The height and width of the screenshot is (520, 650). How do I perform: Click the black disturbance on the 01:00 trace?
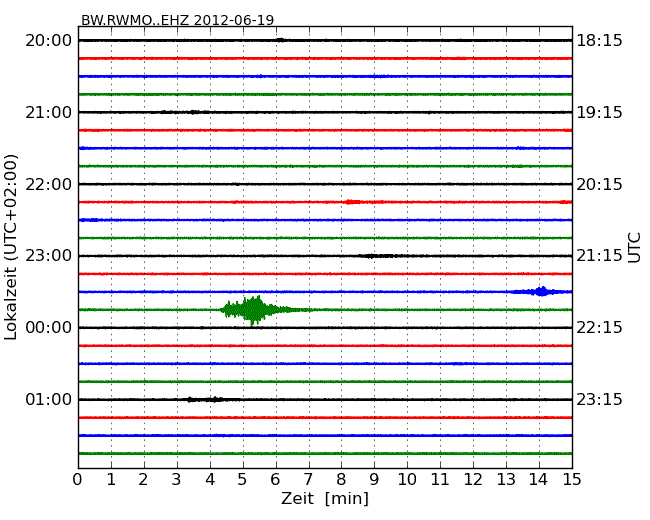(209, 399)
